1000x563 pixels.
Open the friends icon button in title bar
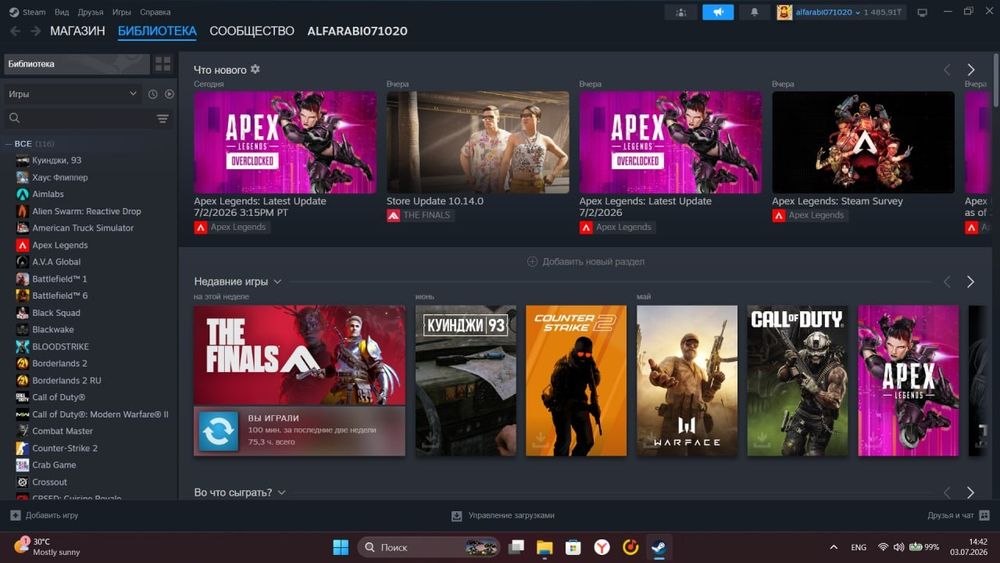pos(681,12)
